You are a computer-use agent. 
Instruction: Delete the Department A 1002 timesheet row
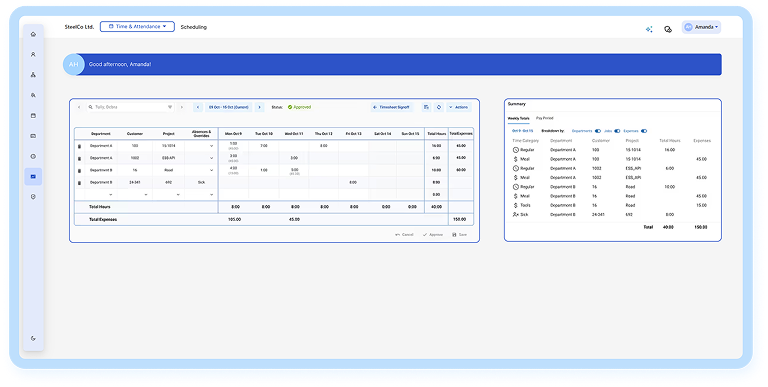pos(79,158)
